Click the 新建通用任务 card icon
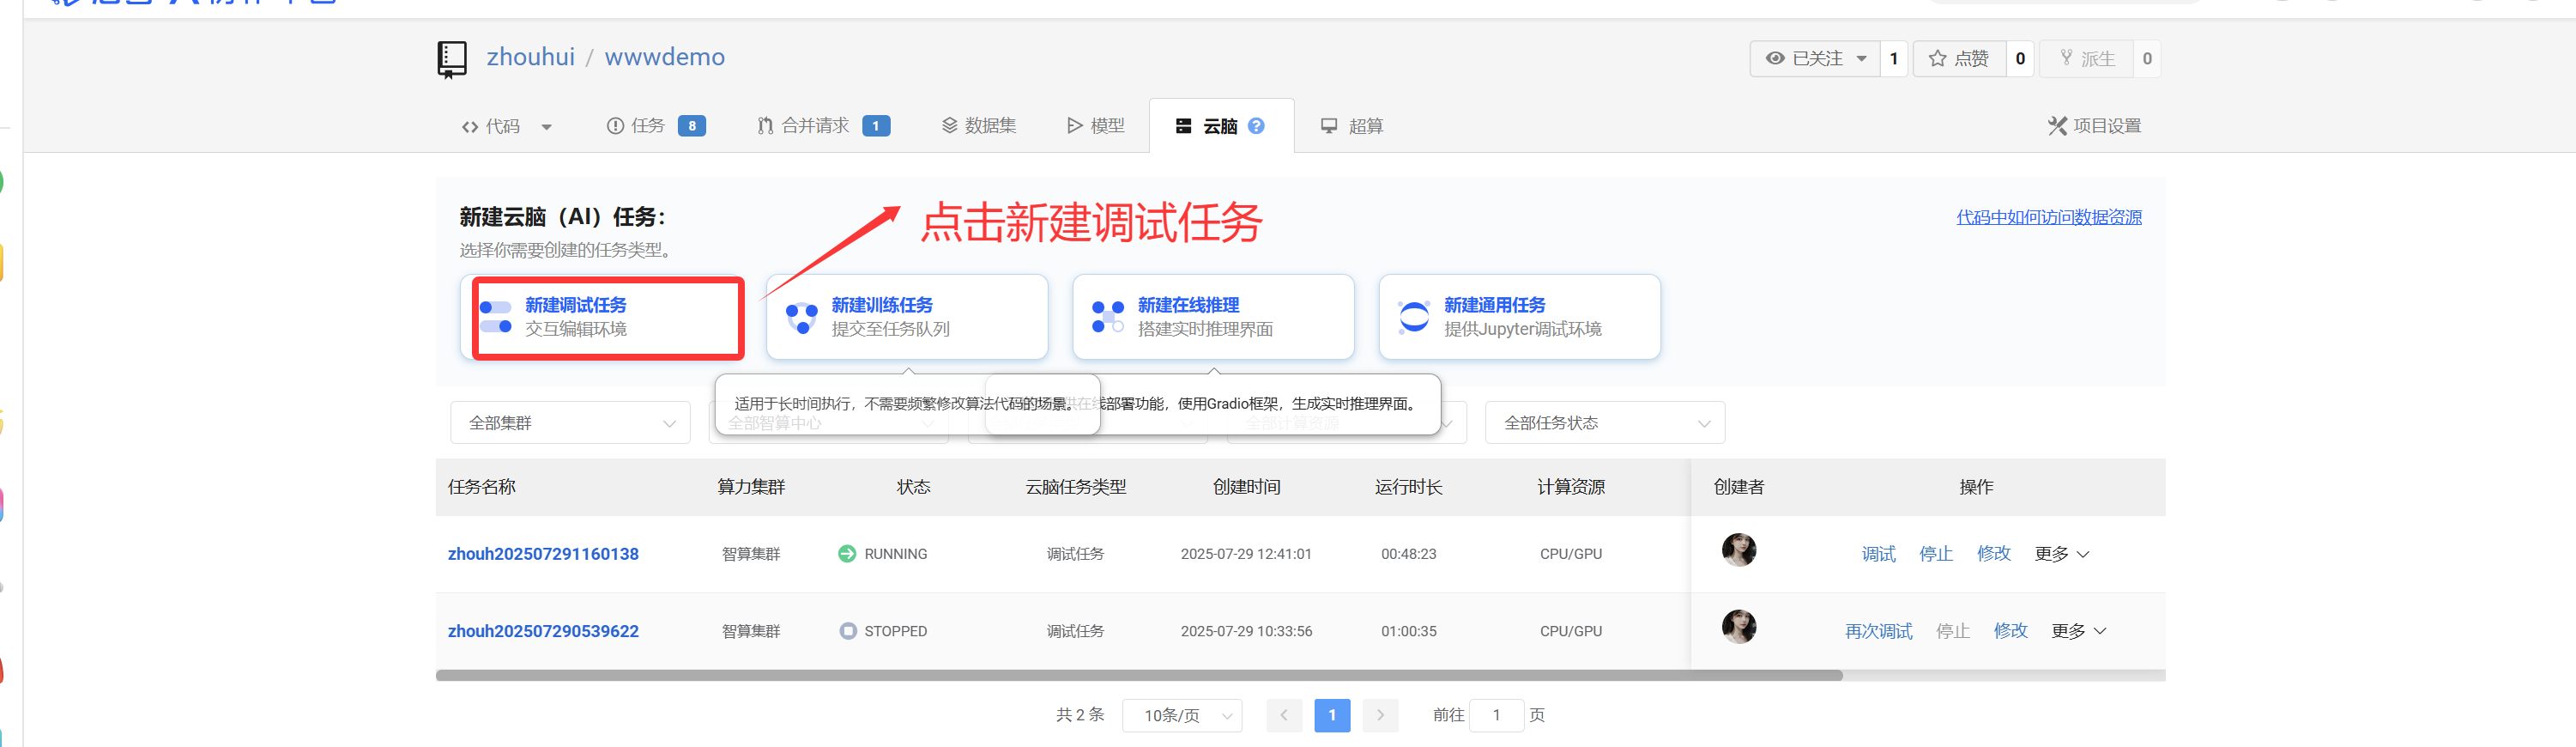The image size is (2576, 747). [x=1414, y=317]
